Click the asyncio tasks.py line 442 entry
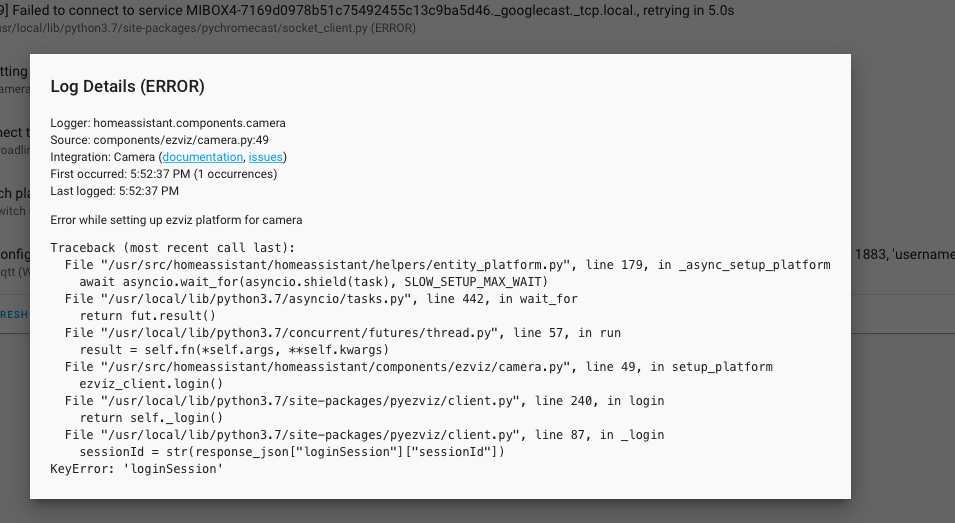 pyautogui.click(x=321, y=299)
